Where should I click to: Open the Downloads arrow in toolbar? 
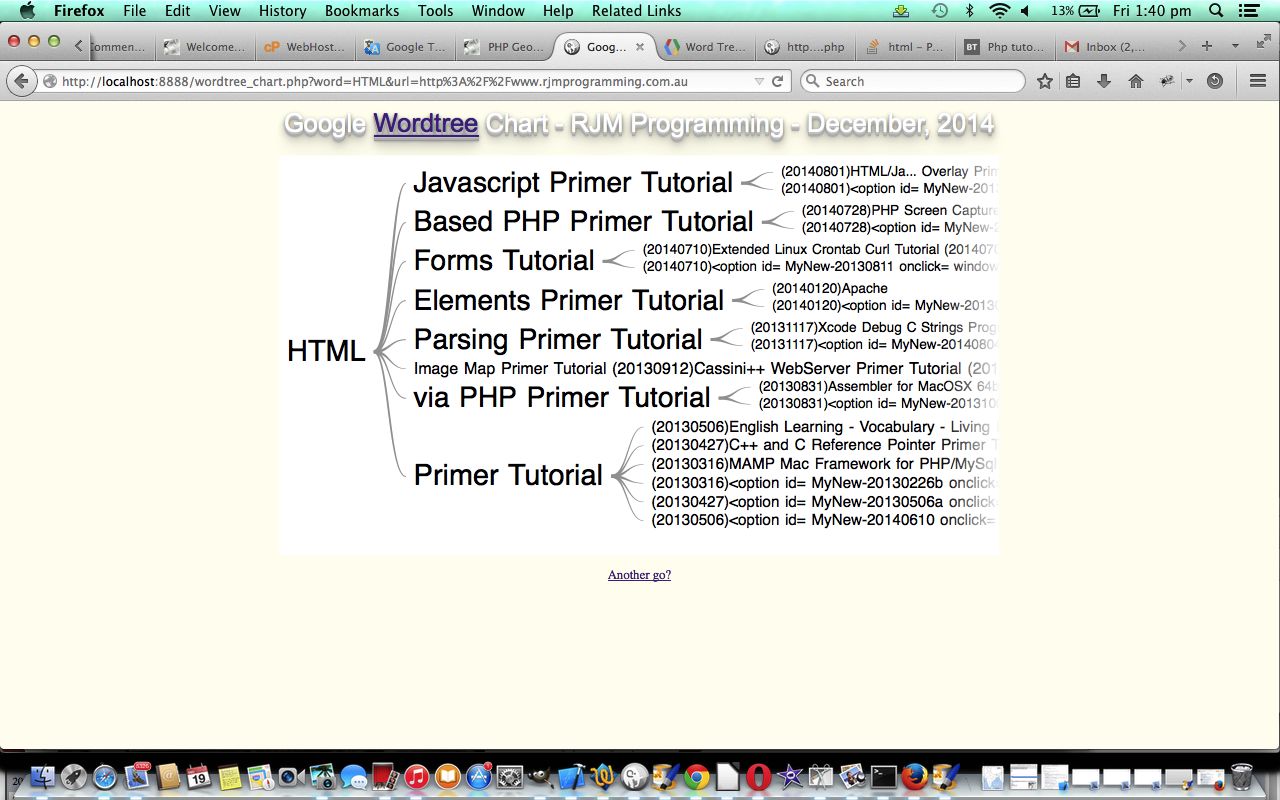(x=1104, y=81)
